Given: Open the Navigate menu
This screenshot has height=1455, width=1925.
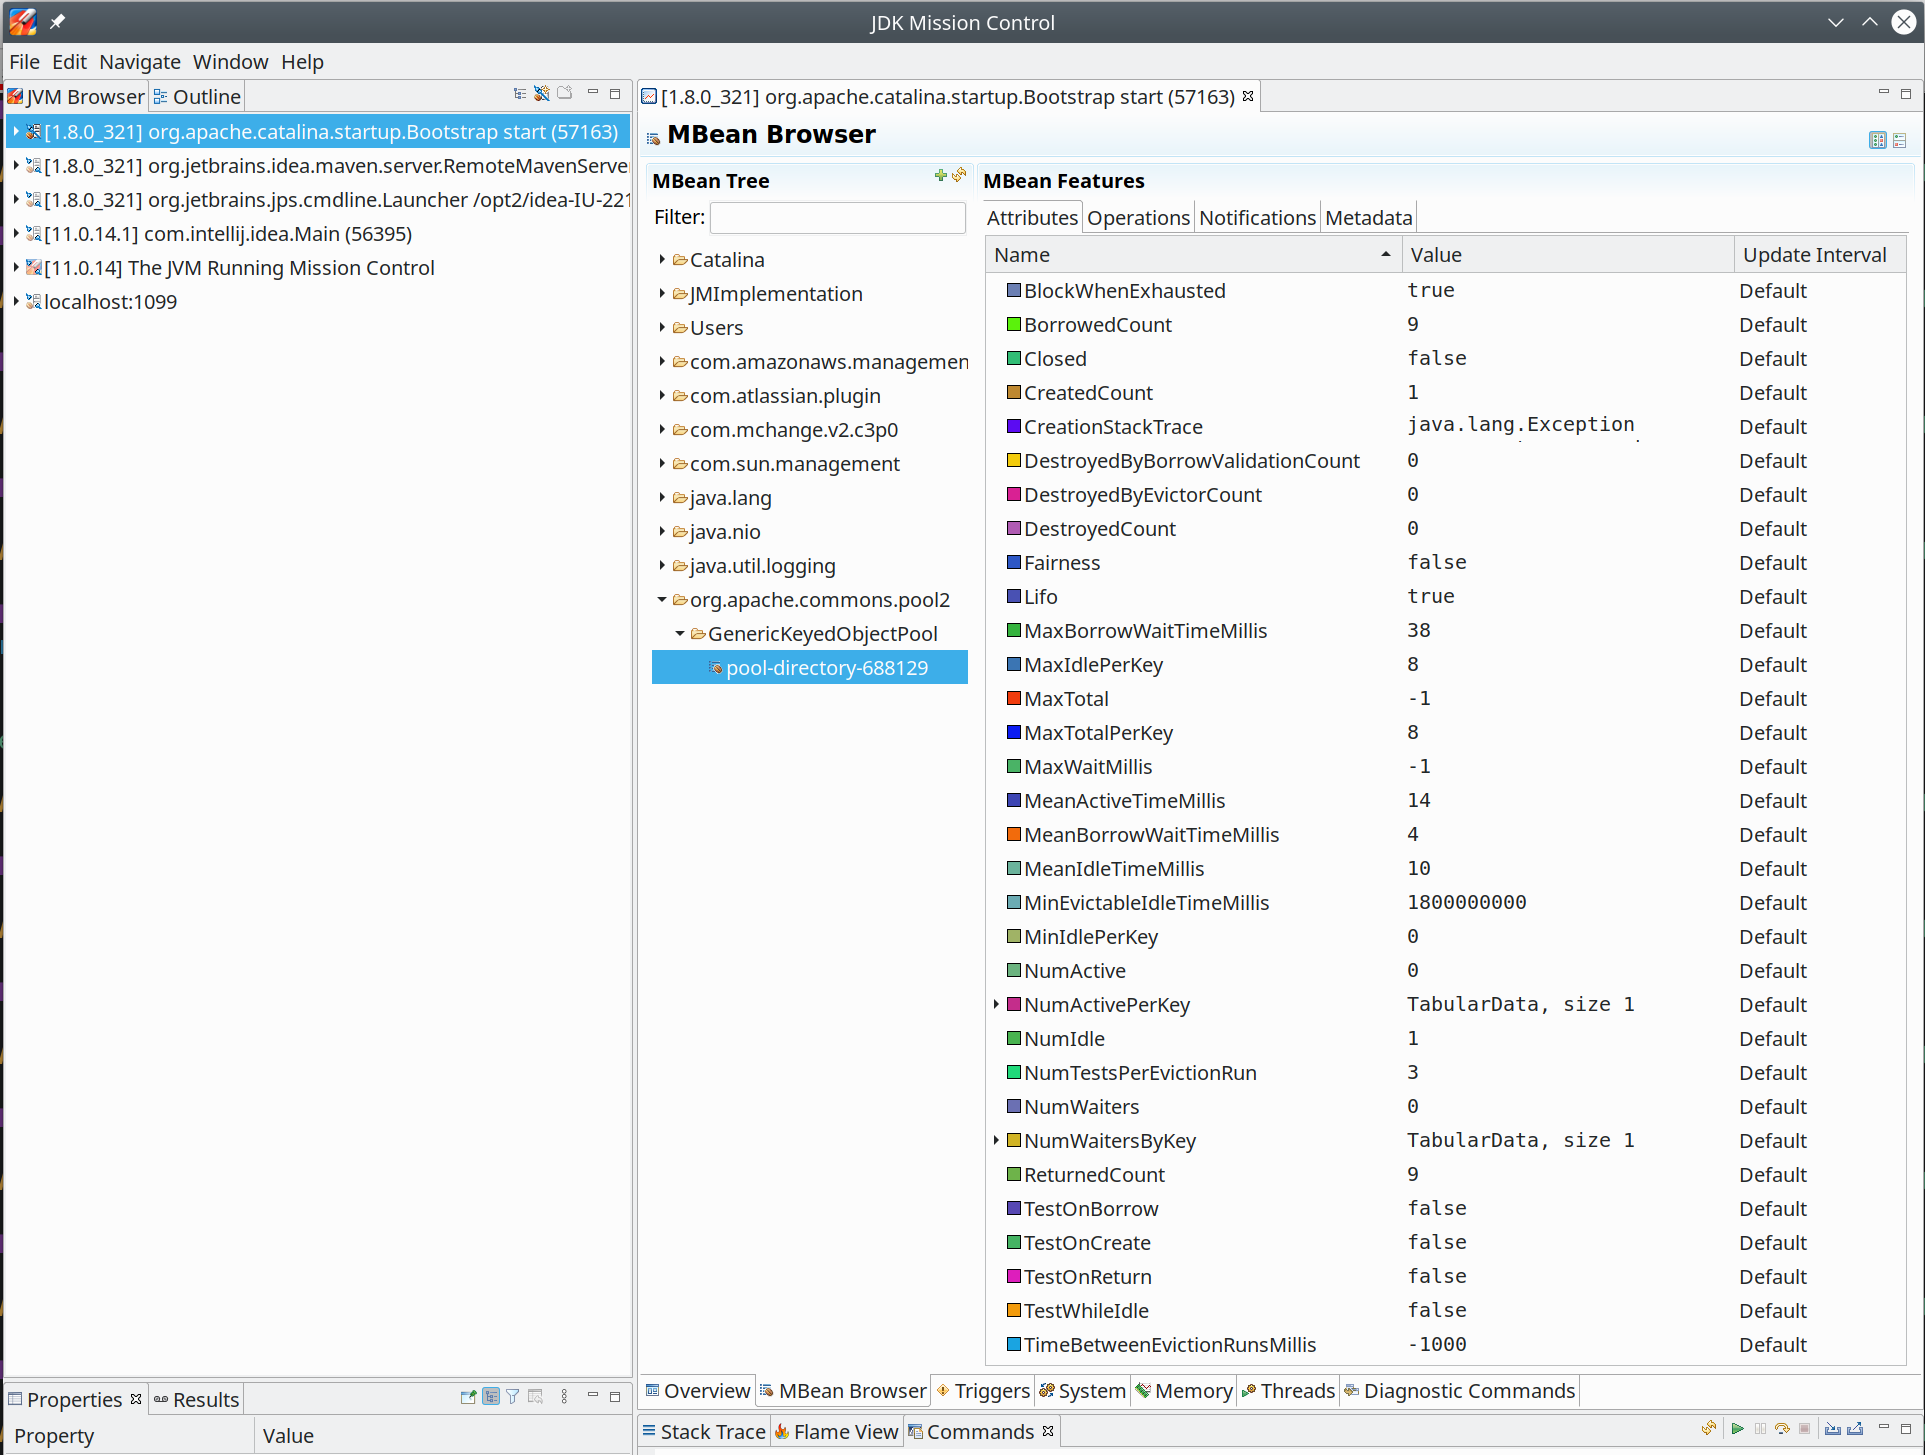Looking at the screenshot, I should (x=139, y=62).
